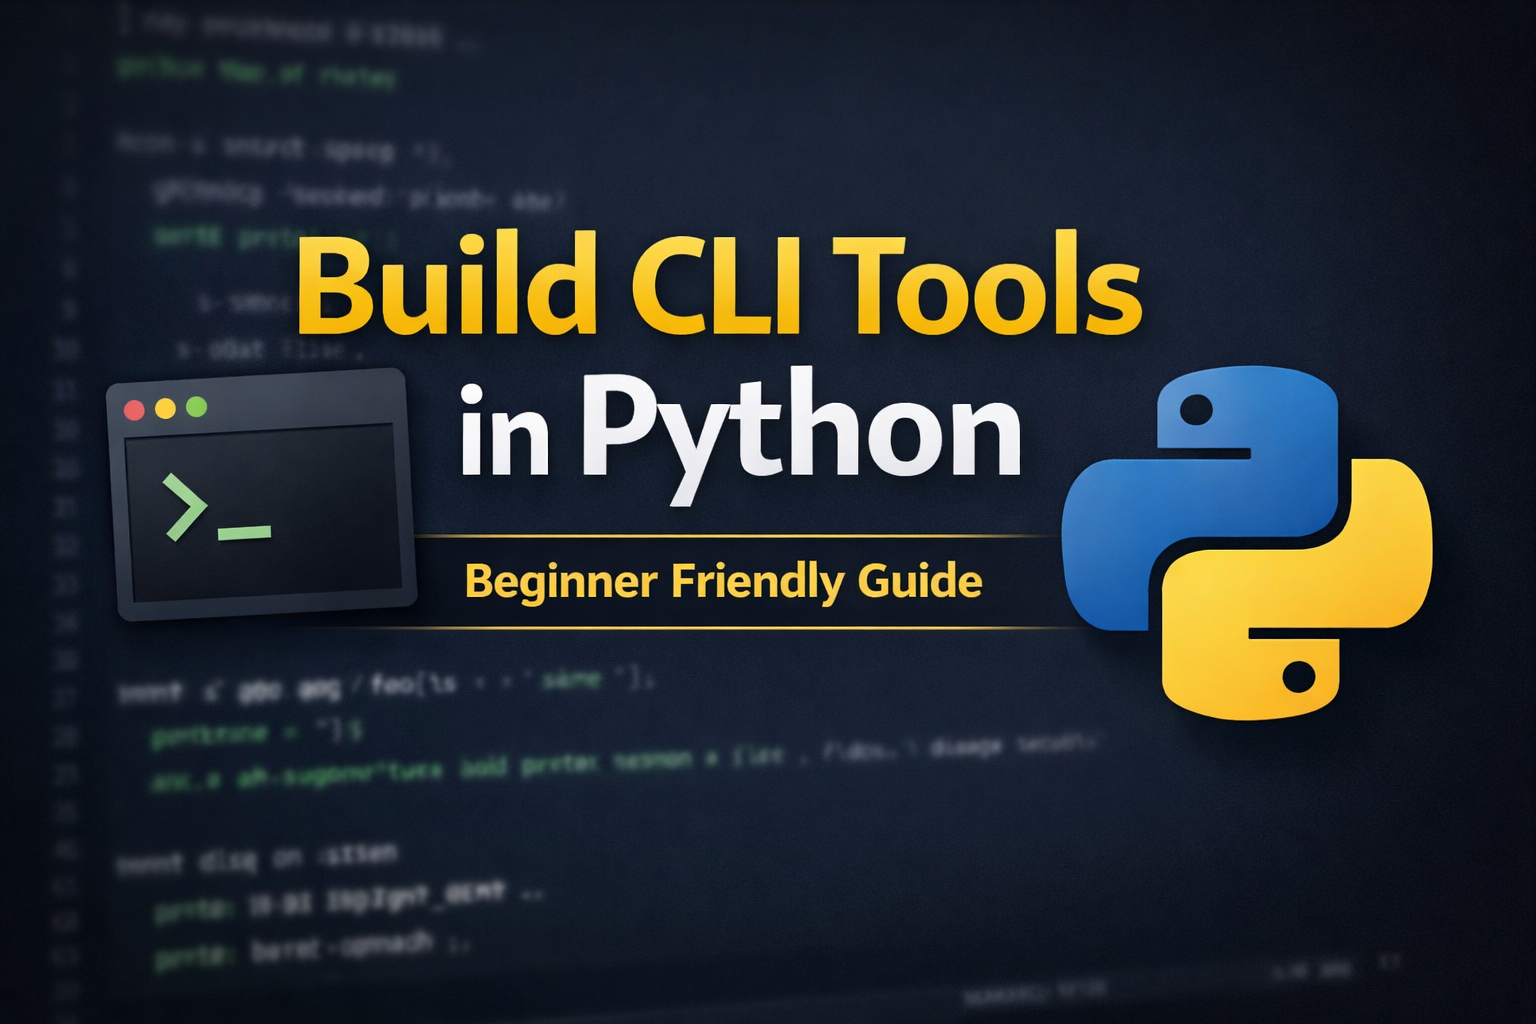Click the yellow dot on terminal icon

tap(166, 408)
